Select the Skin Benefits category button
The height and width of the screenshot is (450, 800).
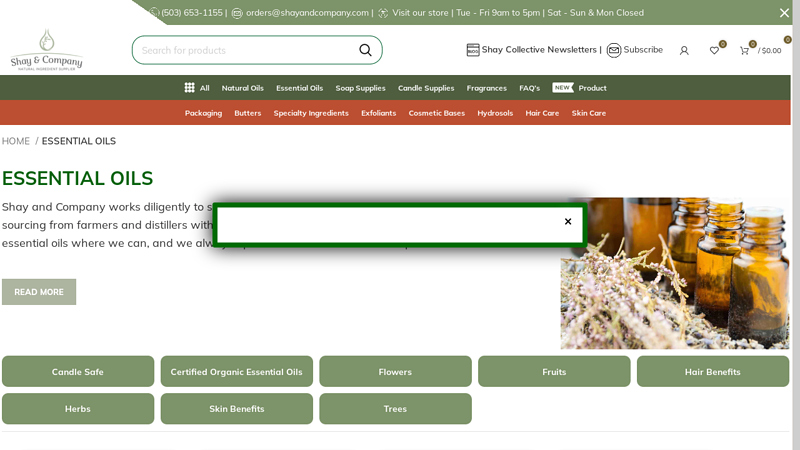coord(236,409)
